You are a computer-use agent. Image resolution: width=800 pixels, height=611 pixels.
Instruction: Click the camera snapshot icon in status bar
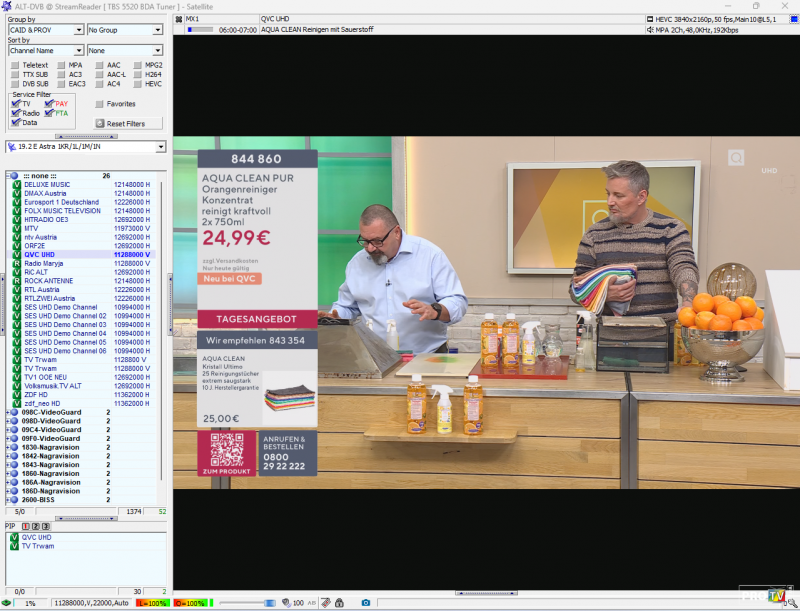click(x=366, y=603)
